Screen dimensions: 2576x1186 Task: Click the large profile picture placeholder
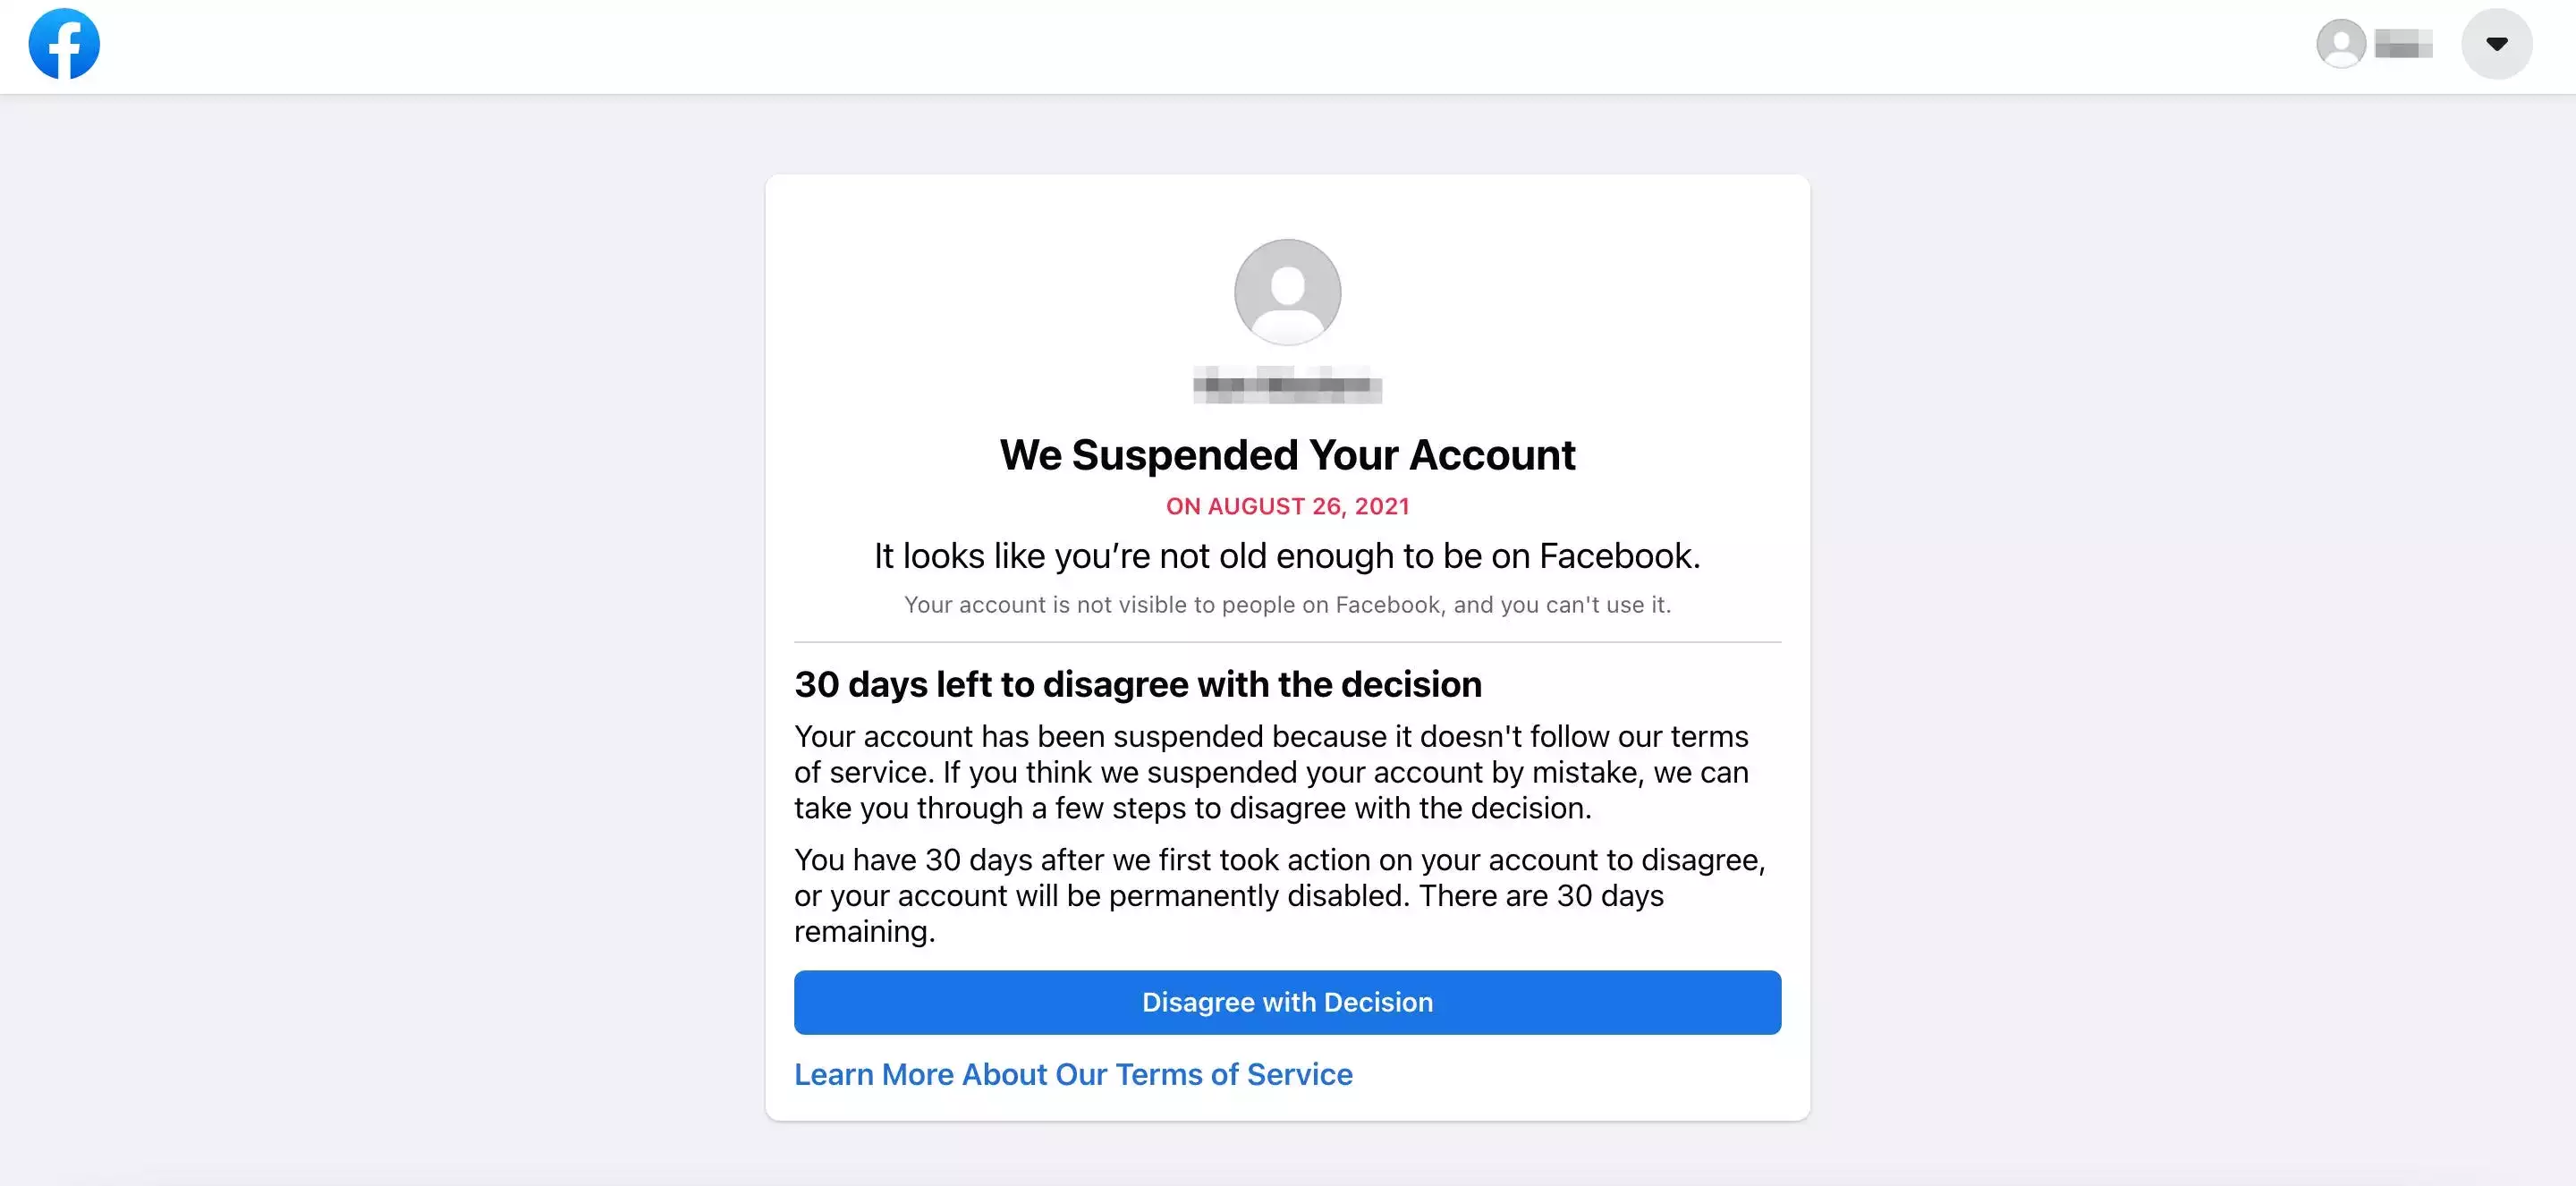tap(1287, 292)
